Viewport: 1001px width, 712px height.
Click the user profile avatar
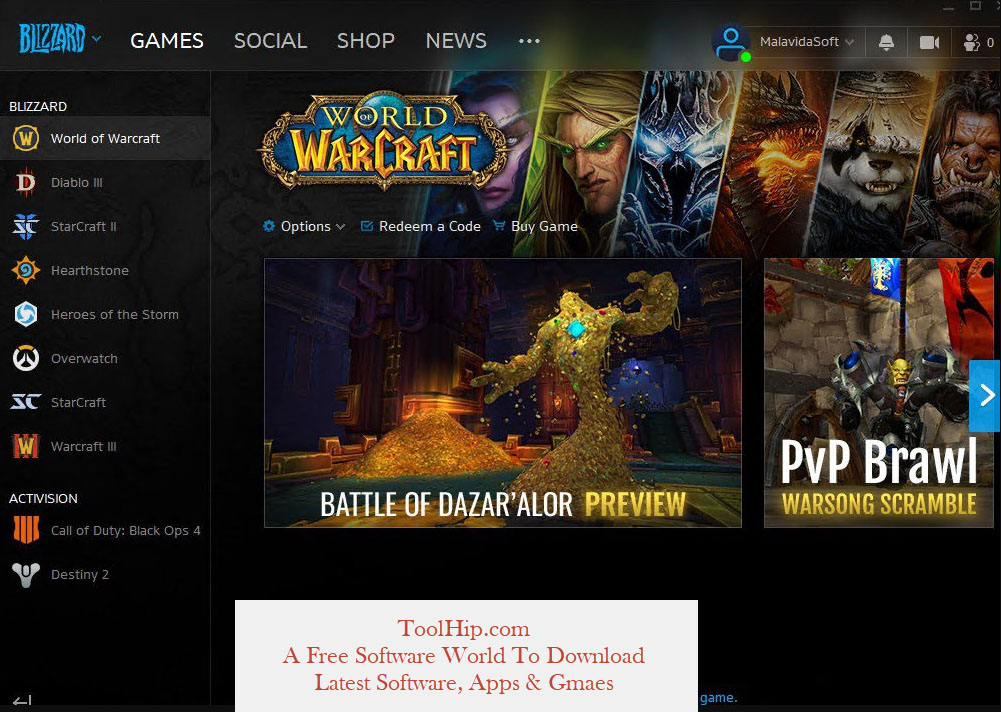[x=731, y=42]
